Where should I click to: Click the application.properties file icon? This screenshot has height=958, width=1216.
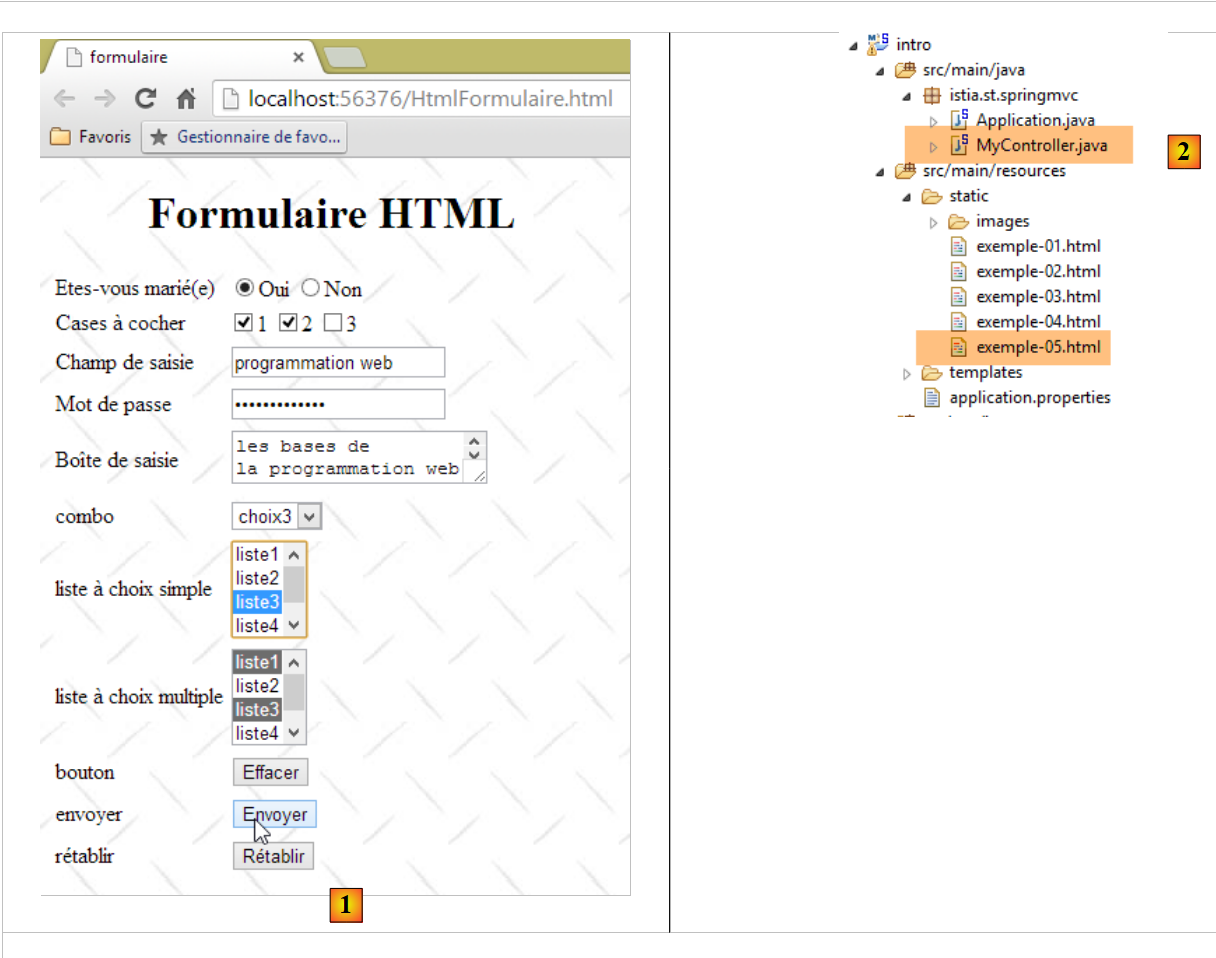pos(932,398)
